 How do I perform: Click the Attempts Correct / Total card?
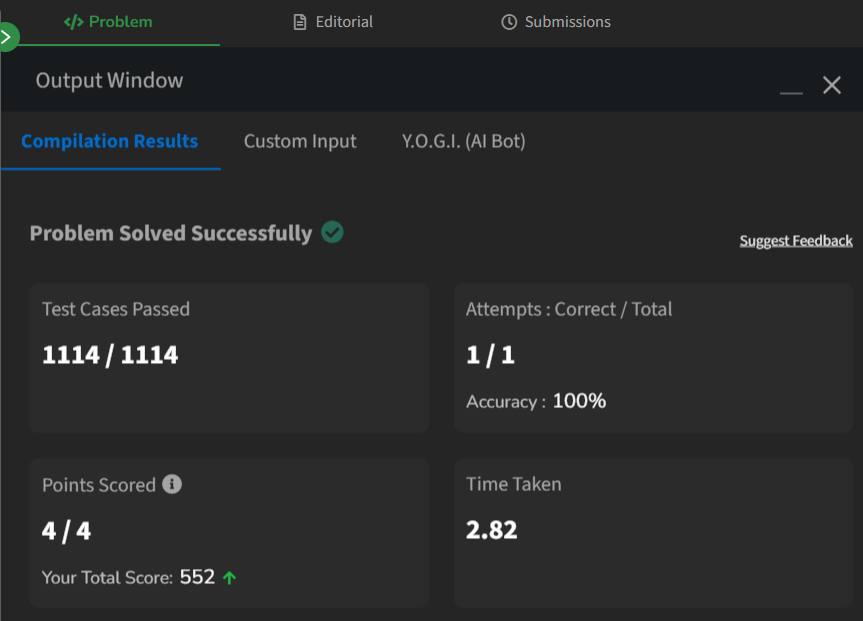coord(653,358)
